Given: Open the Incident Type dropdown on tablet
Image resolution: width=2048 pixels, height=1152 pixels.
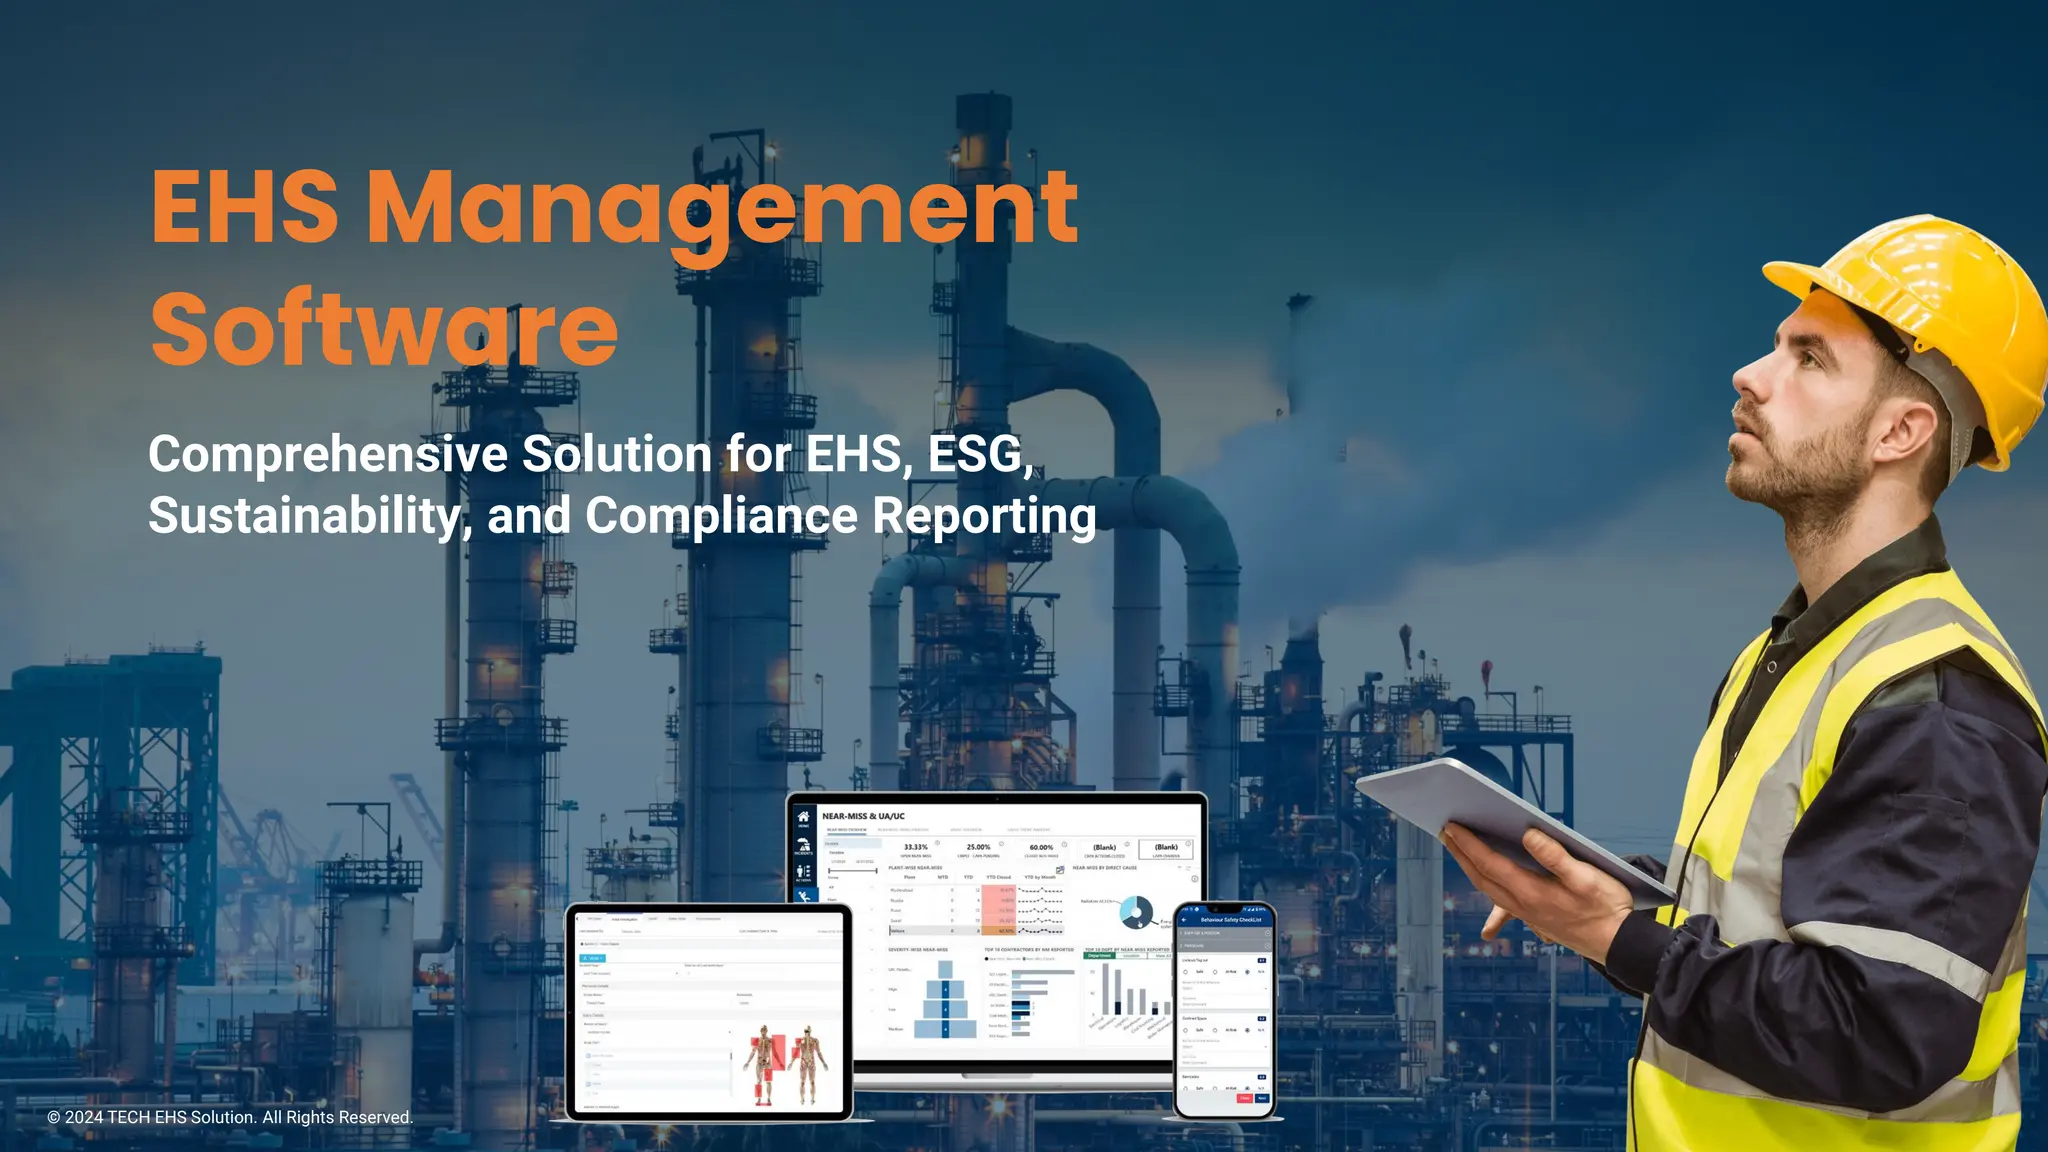Looking at the screenshot, I should [630, 974].
